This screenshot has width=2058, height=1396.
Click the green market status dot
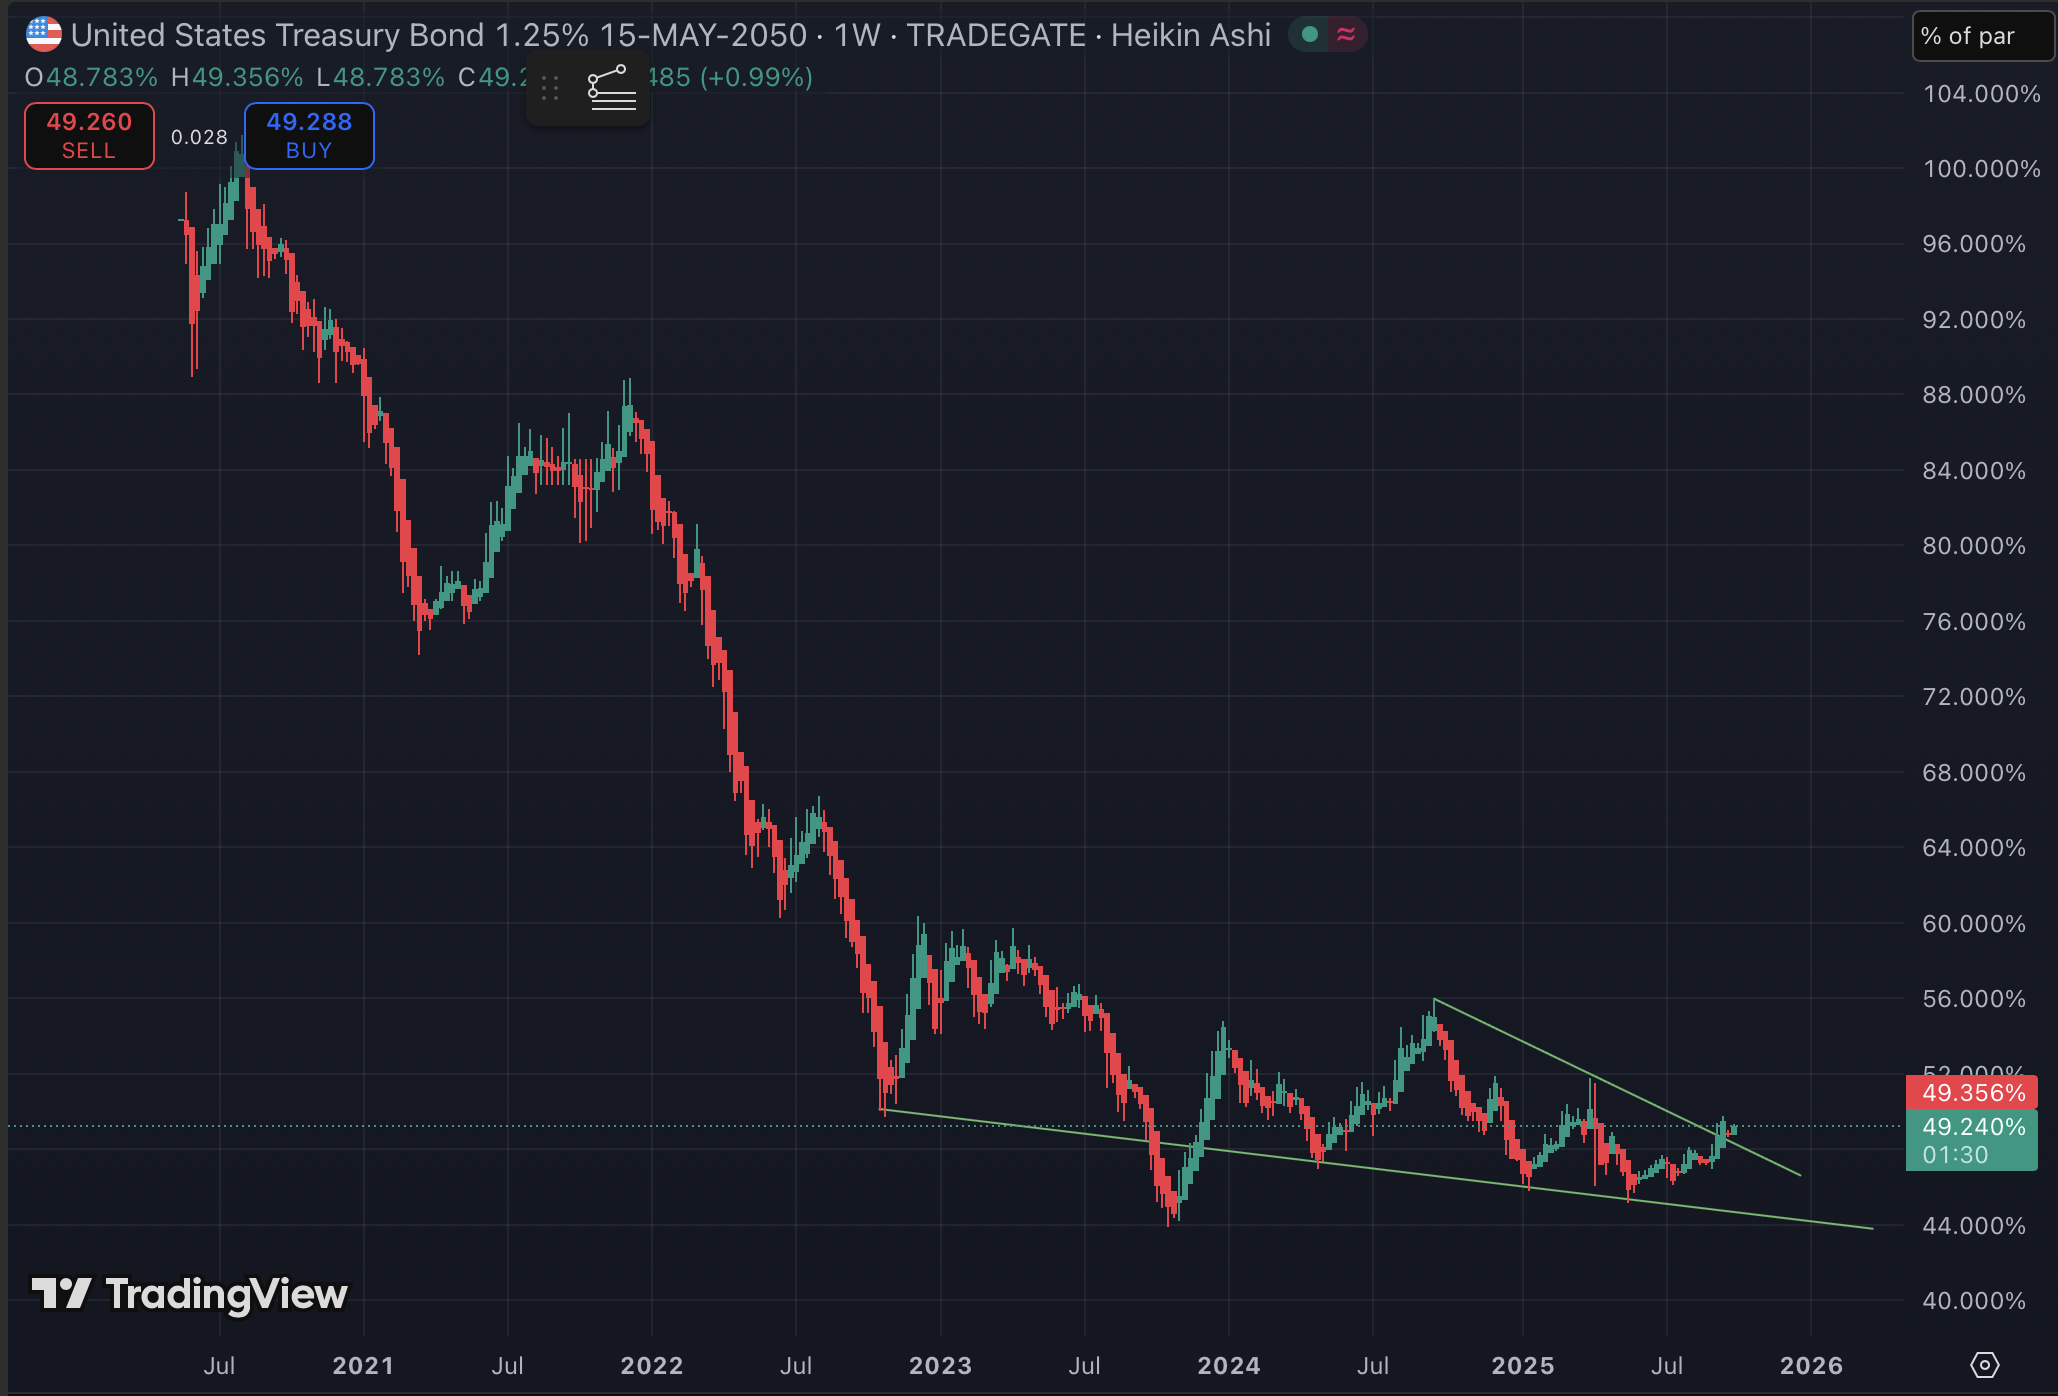pos(1309,35)
